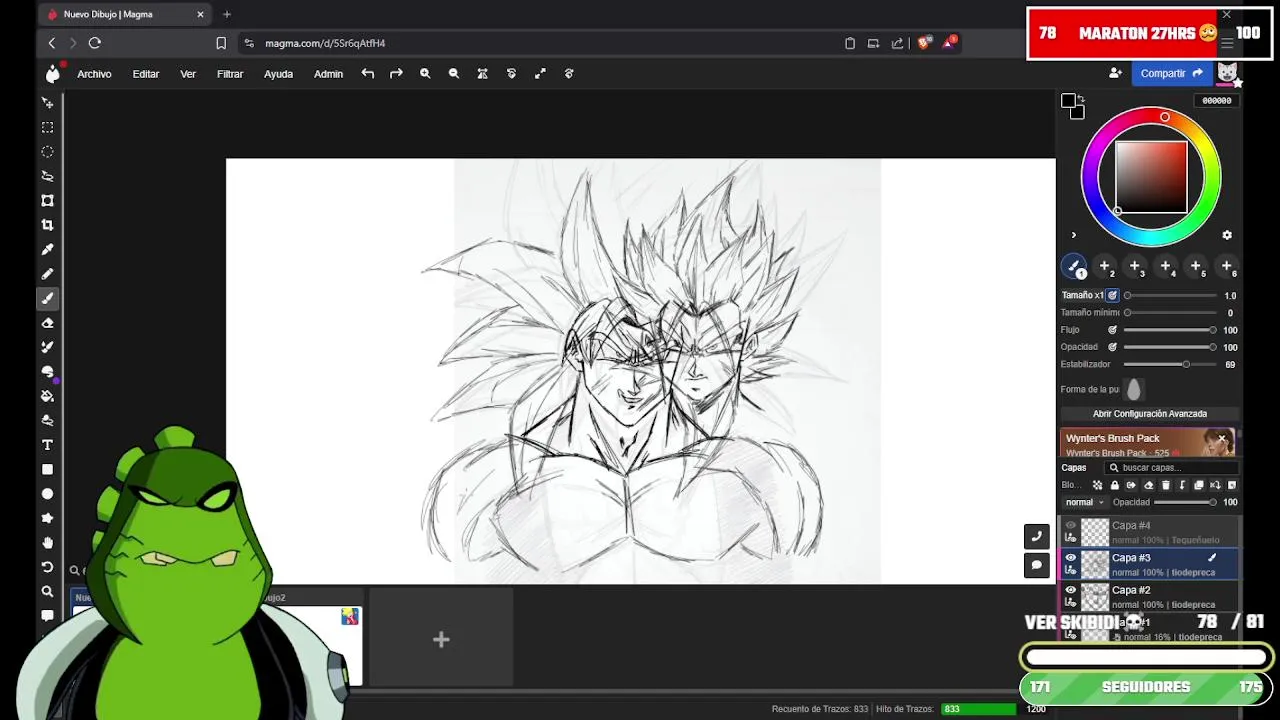1280x720 pixels.
Task: Open voice call panel button
Action: click(1036, 536)
